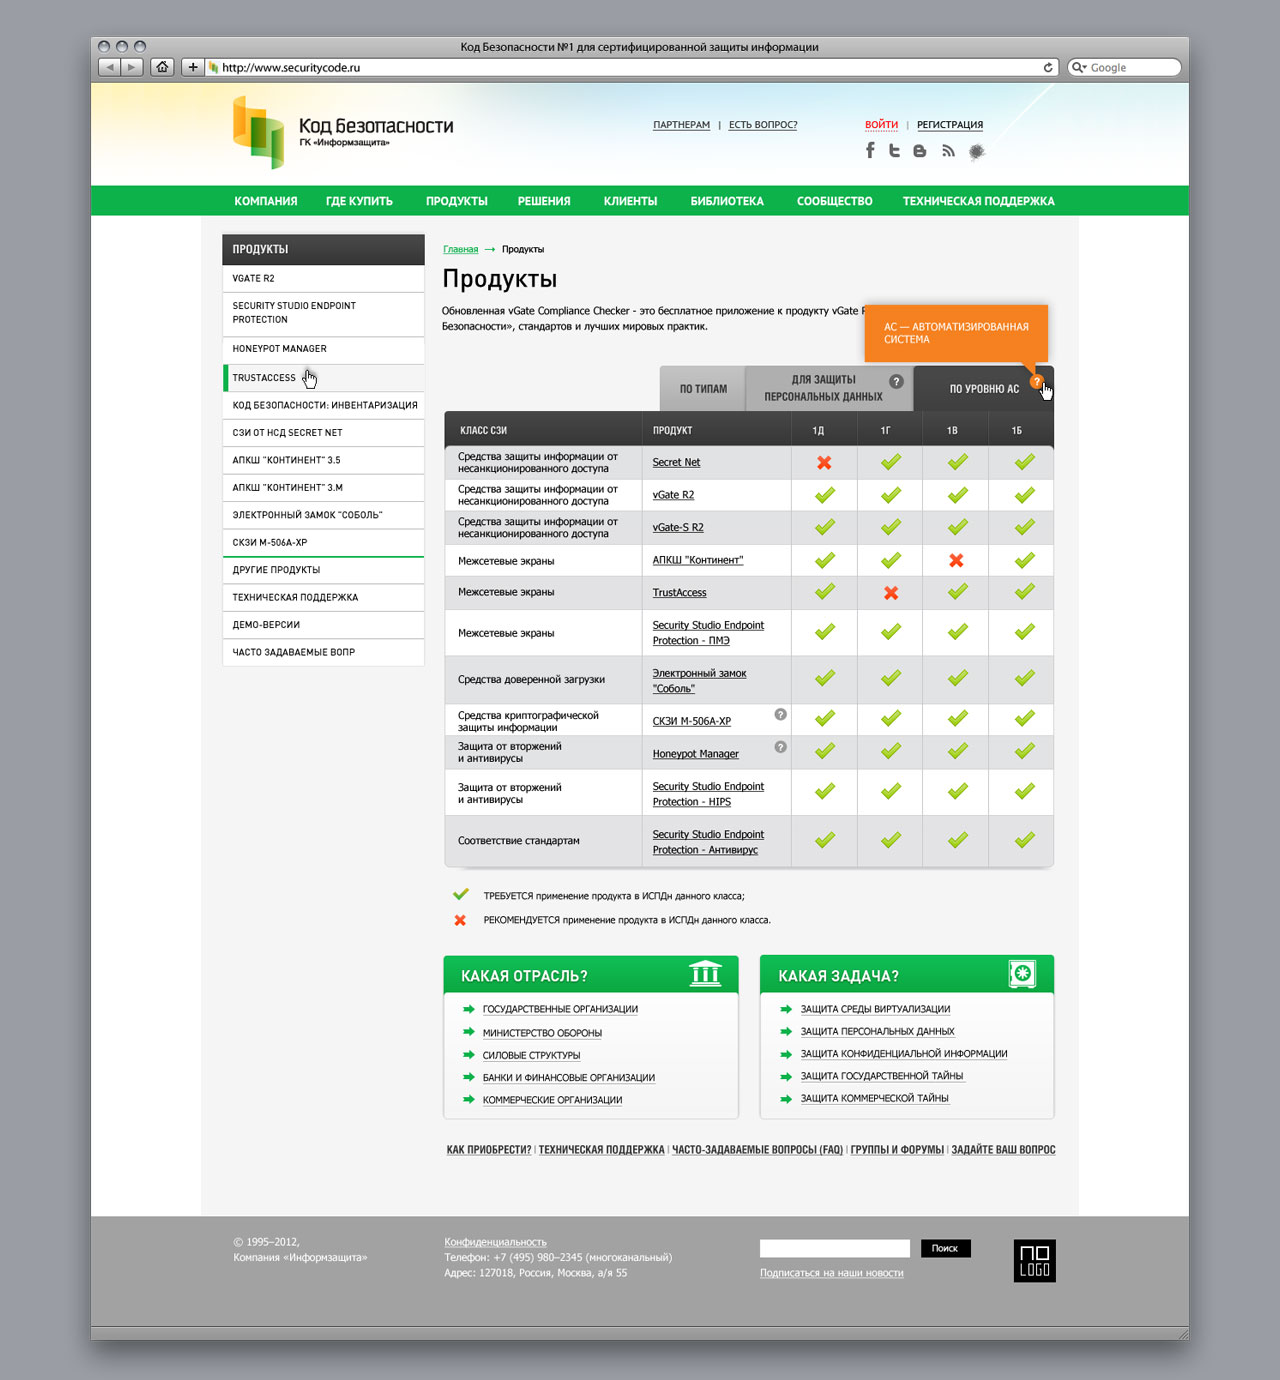Click the browser Home button
The height and width of the screenshot is (1380, 1280).
tap(162, 67)
